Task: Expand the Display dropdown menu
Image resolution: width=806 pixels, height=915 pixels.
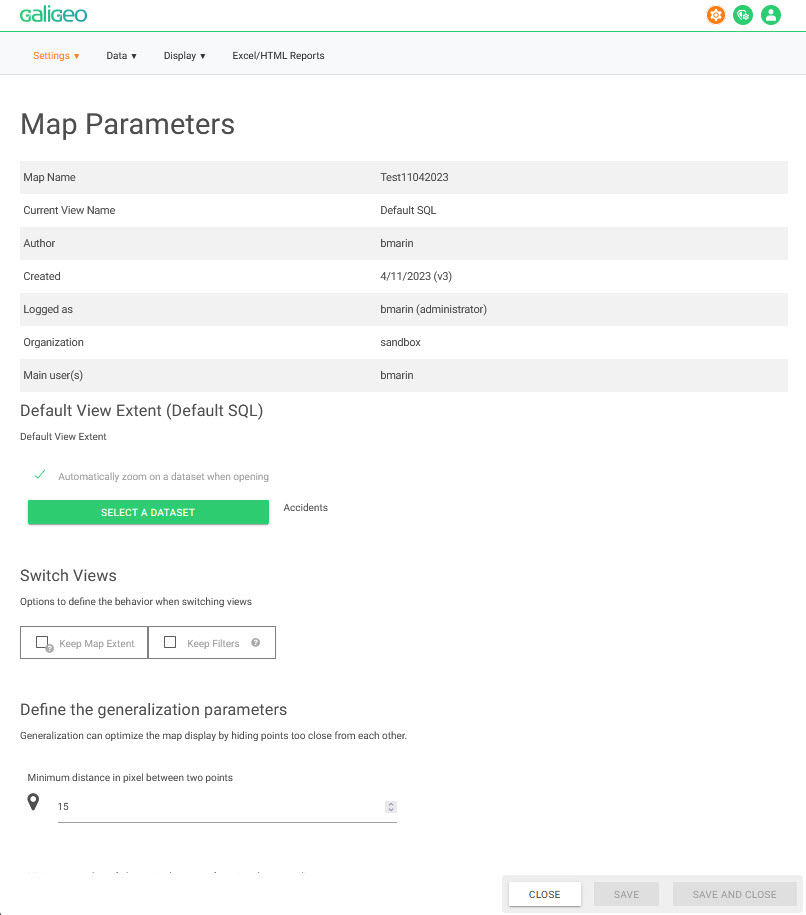Action: tap(184, 56)
